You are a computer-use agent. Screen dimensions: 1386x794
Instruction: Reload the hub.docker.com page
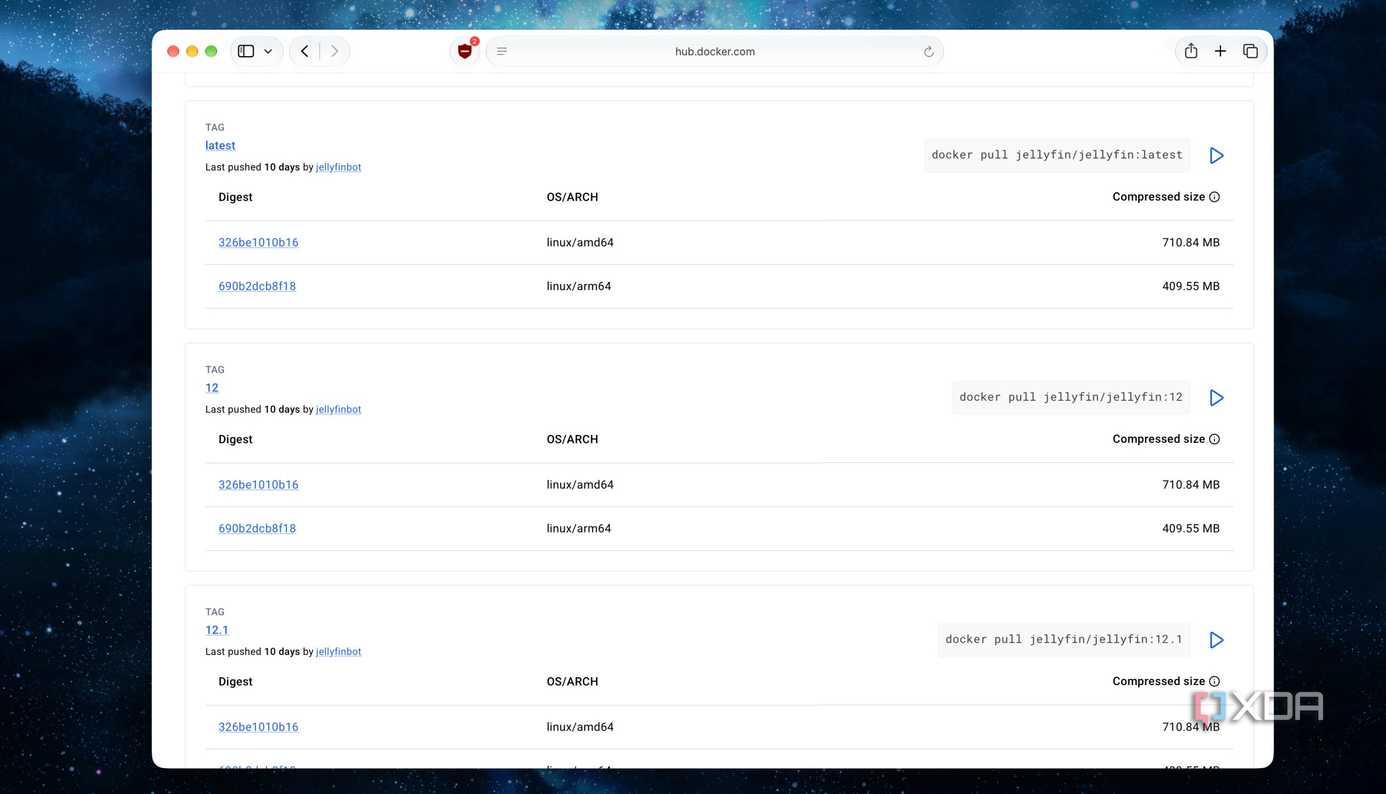pos(929,52)
